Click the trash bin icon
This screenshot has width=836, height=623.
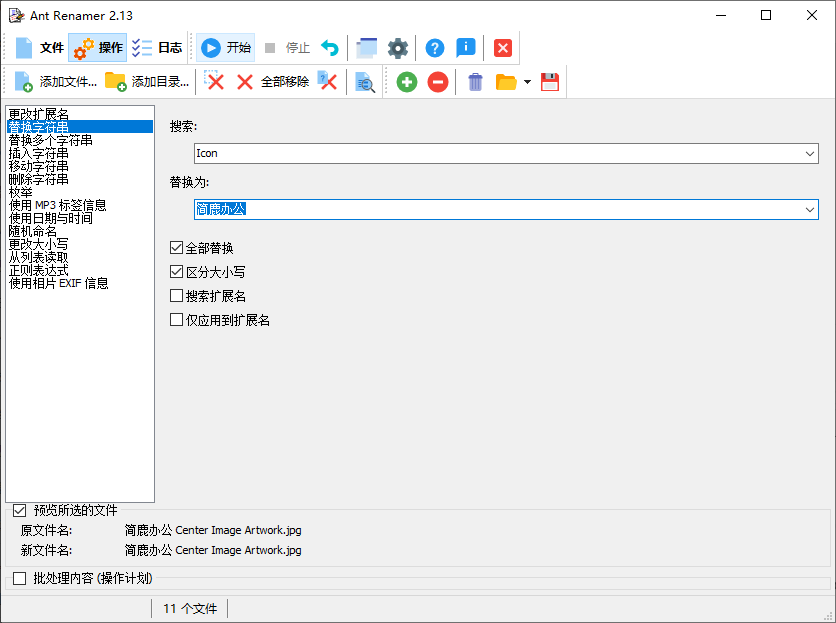coord(474,83)
